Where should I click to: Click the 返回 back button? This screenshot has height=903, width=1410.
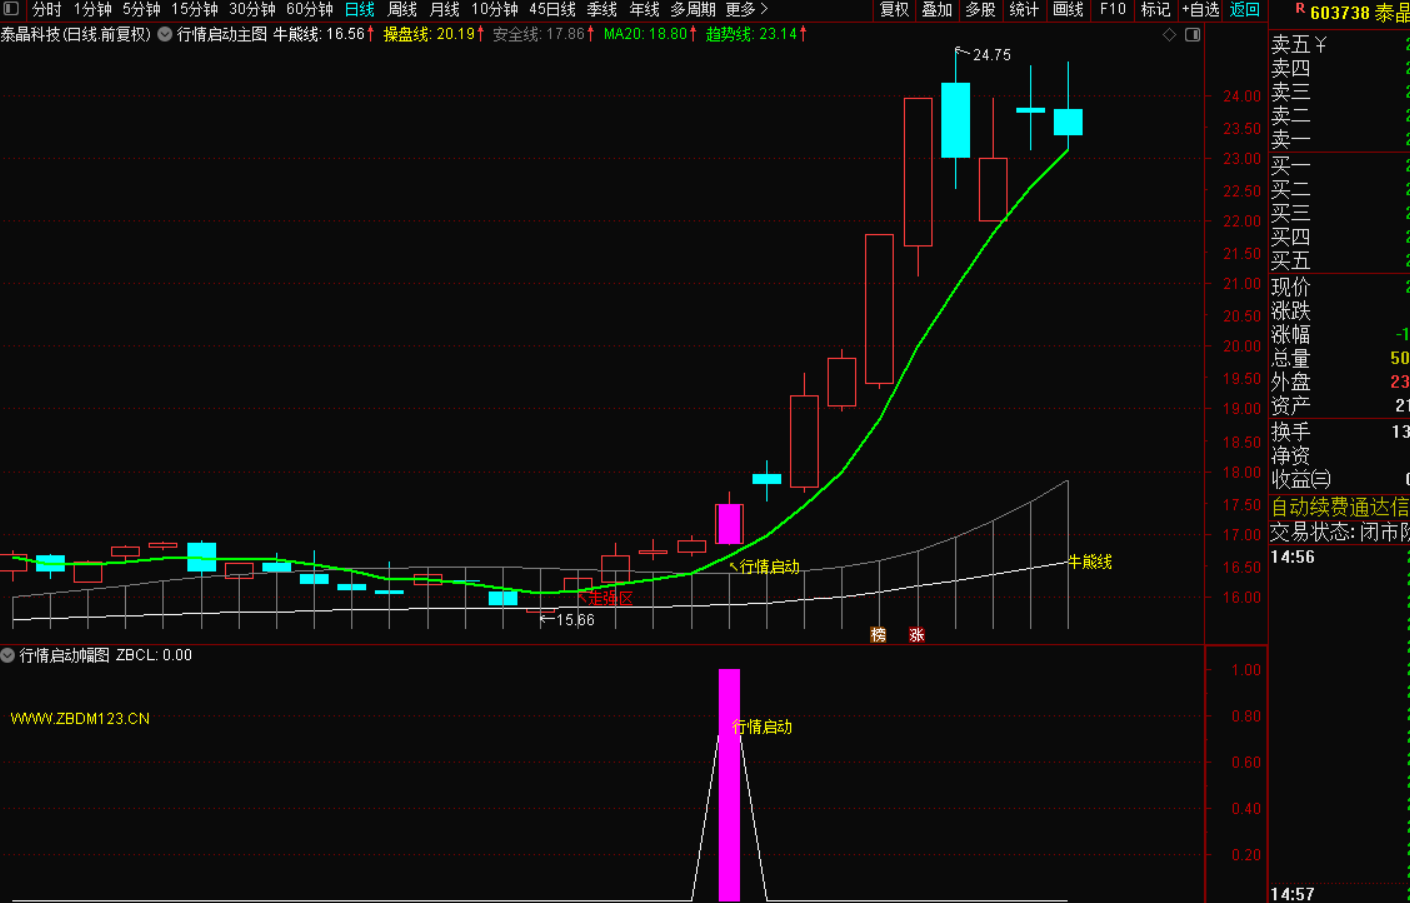click(x=1245, y=9)
